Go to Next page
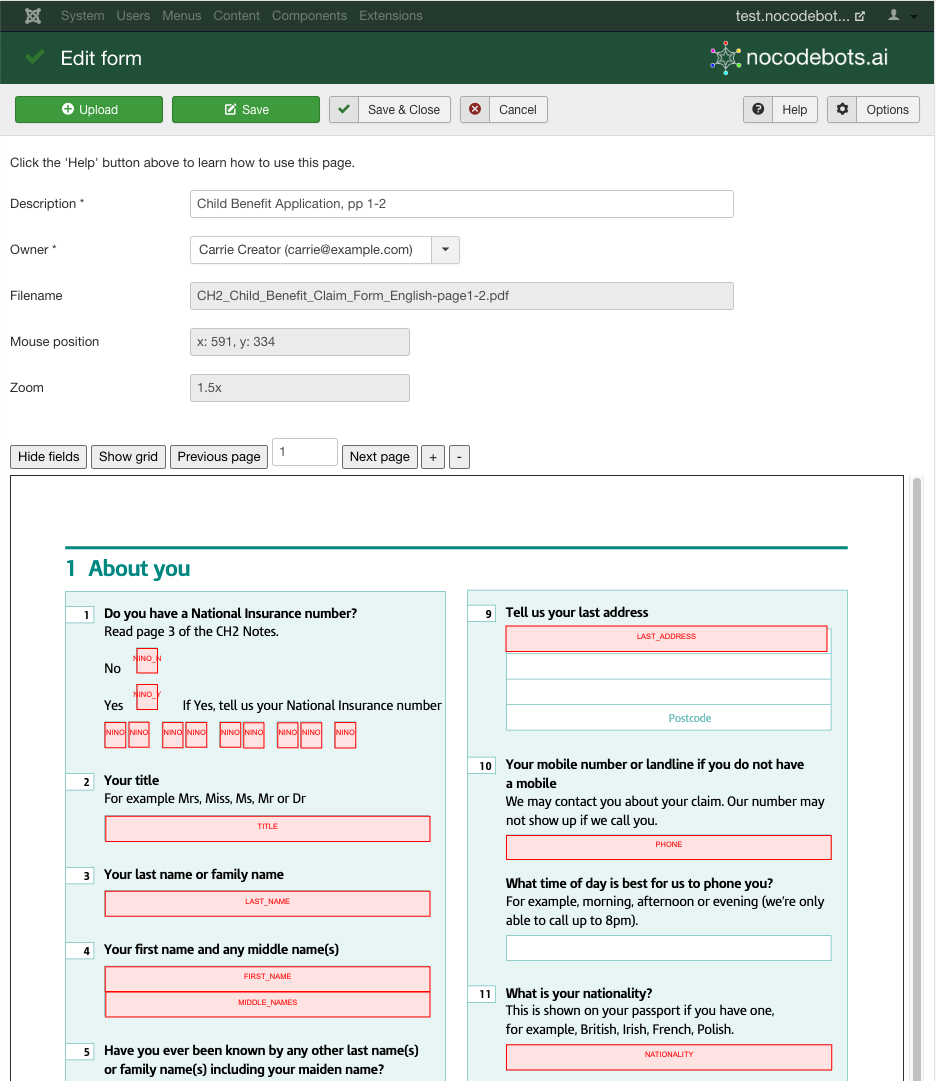This screenshot has height=1081, width=936. pyautogui.click(x=379, y=457)
